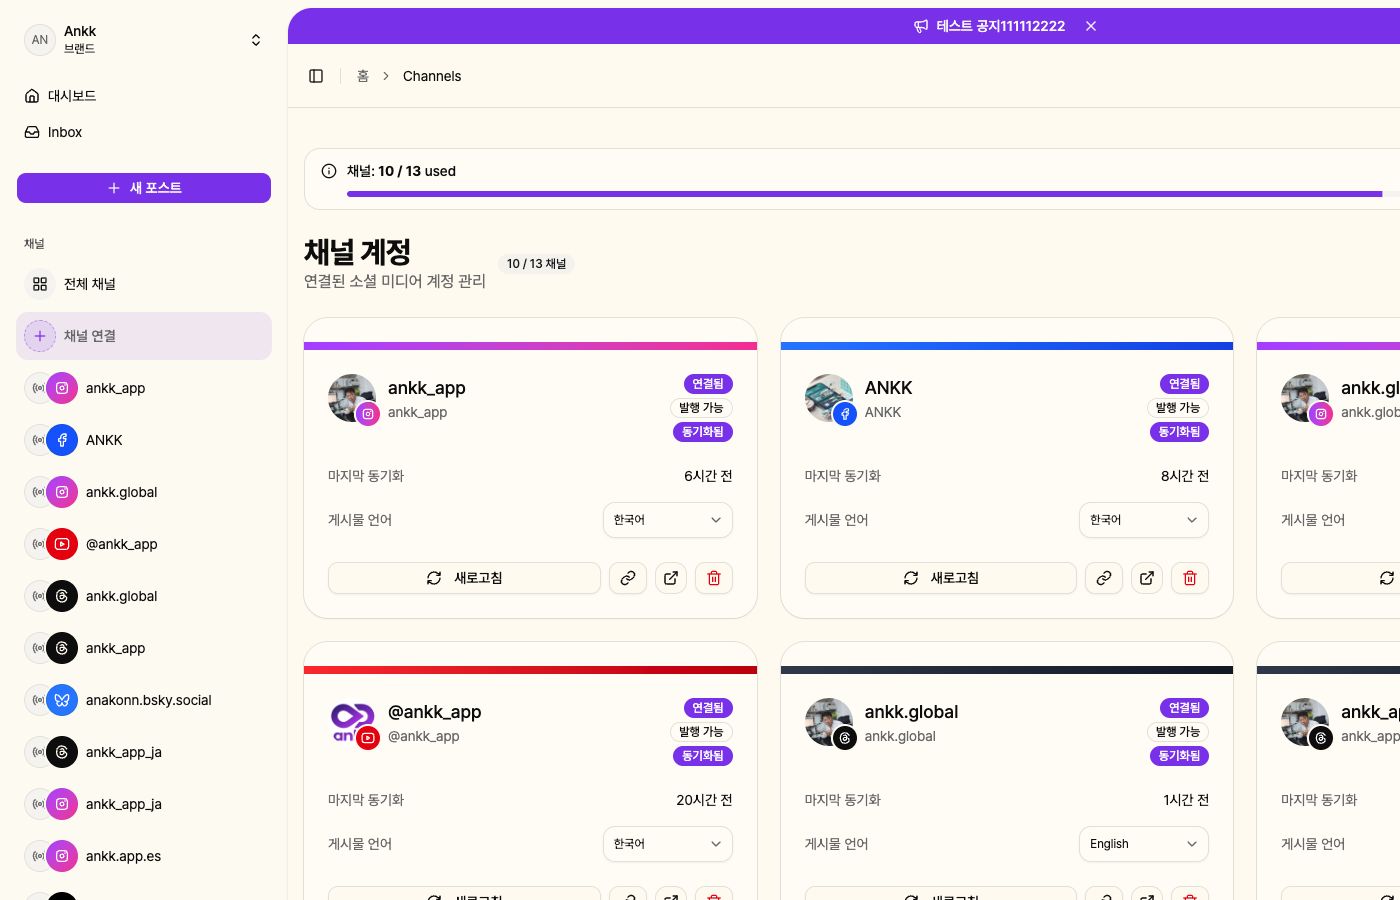Open 한국어 language dropdown on ANKK Facebook card
This screenshot has width=1400, height=900.
tap(1144, 520)
